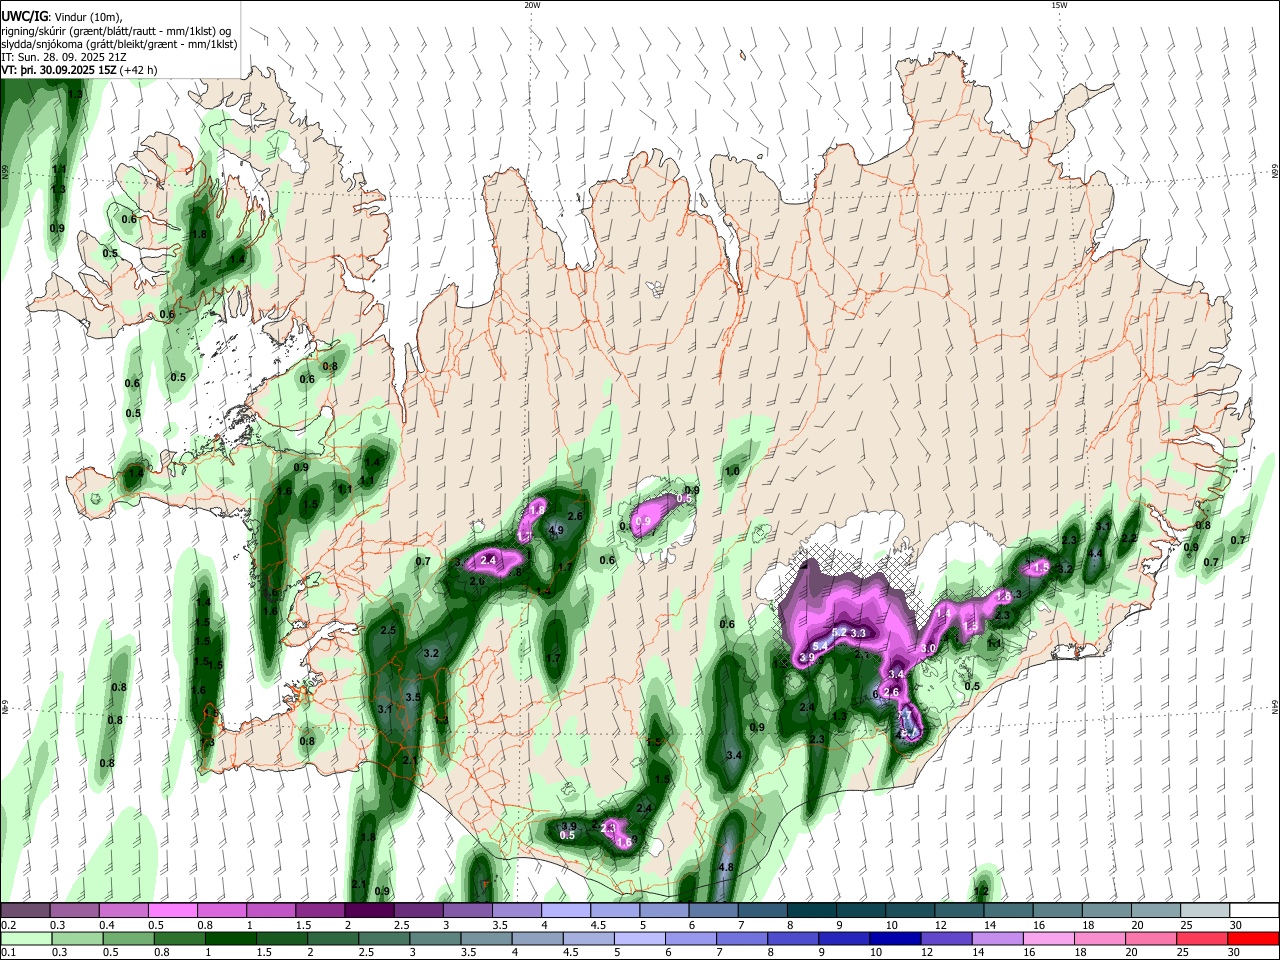Click the '0.2' label on the snow legend
Screen dimensions: 1280x960
click(x=8, y=925)
